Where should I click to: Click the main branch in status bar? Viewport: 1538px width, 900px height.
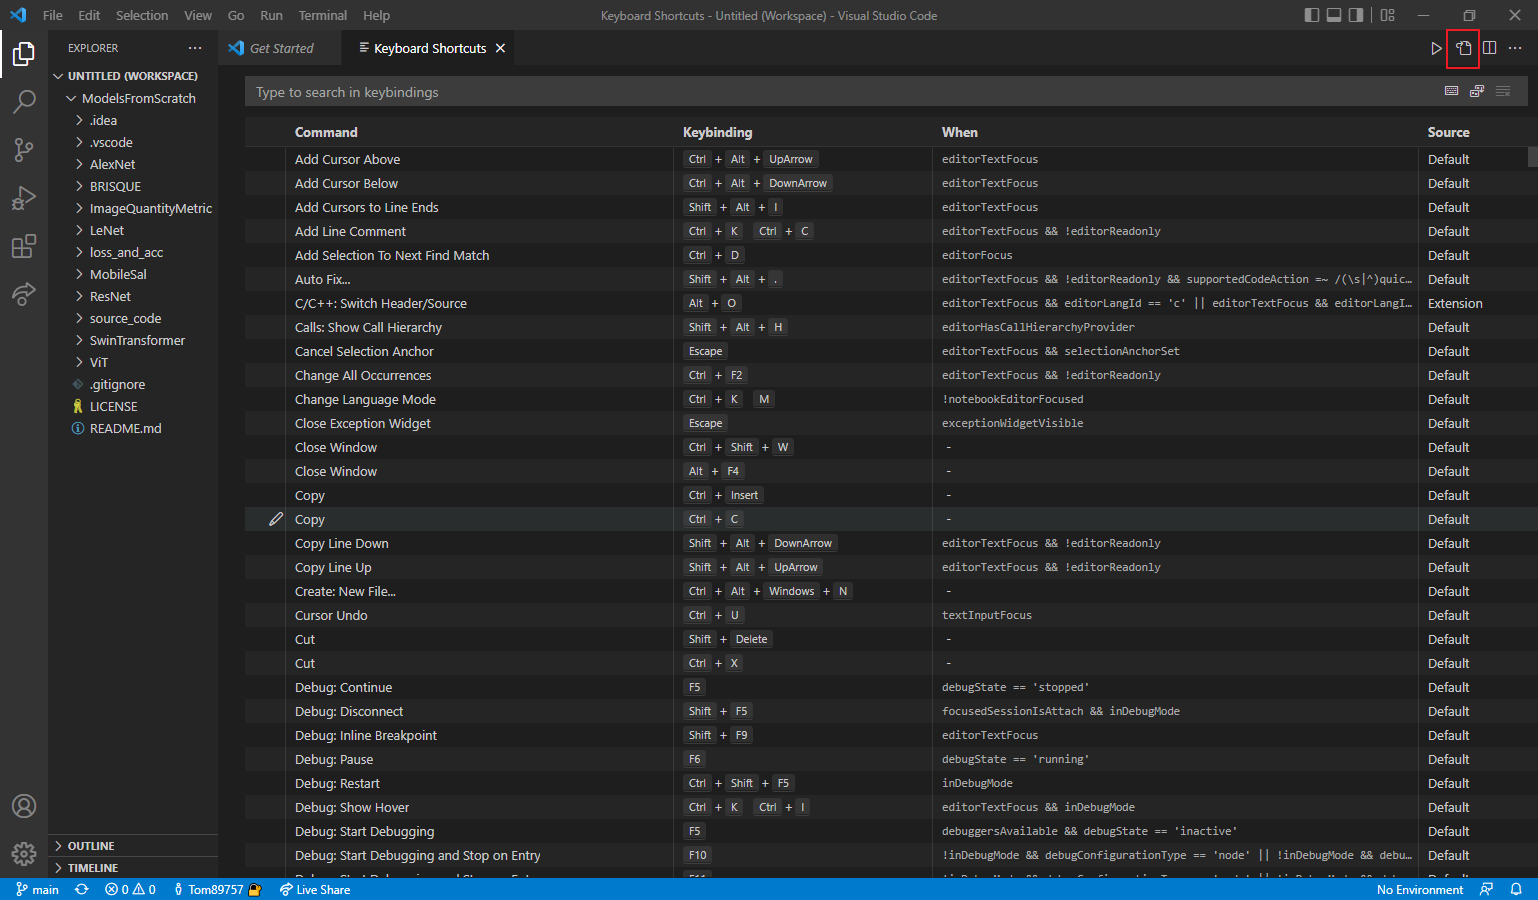coord(38,889)
